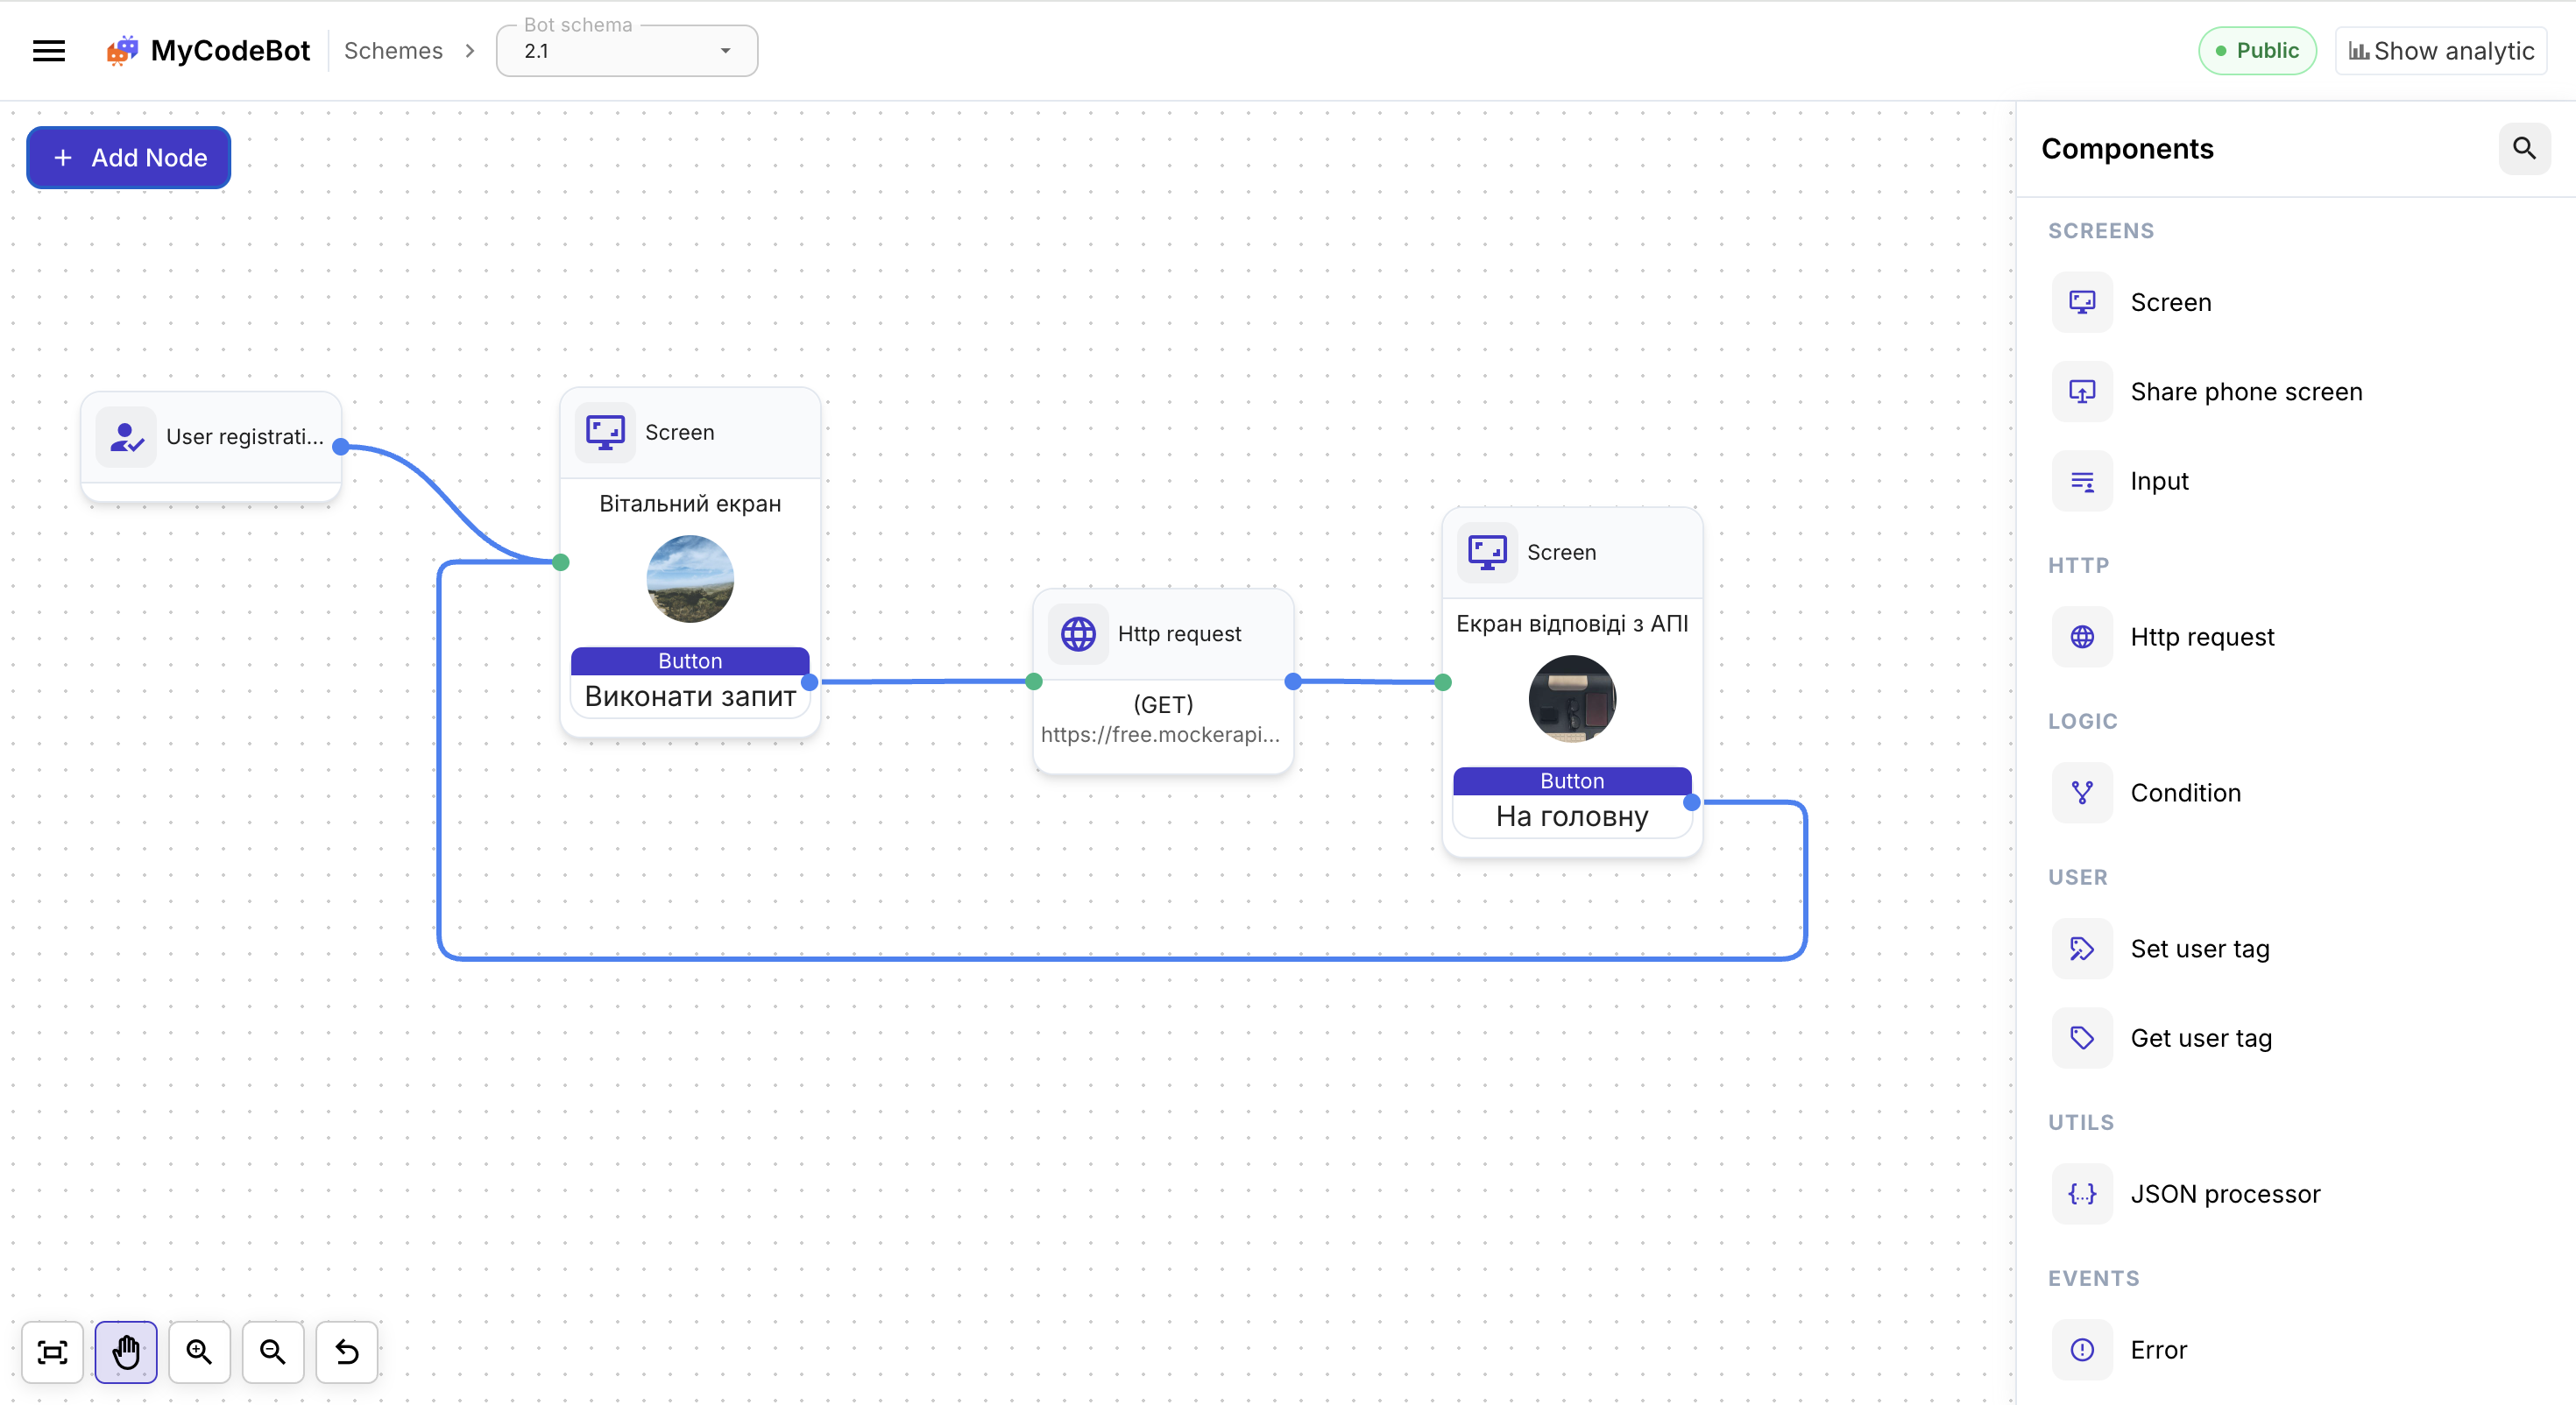
Task: Toggle the Public status badge
Action: tap(2257, 50)
